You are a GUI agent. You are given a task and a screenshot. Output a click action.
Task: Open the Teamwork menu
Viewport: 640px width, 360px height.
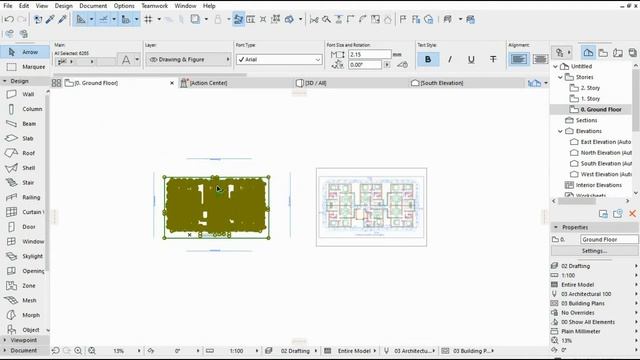click(x=155, y=6)
